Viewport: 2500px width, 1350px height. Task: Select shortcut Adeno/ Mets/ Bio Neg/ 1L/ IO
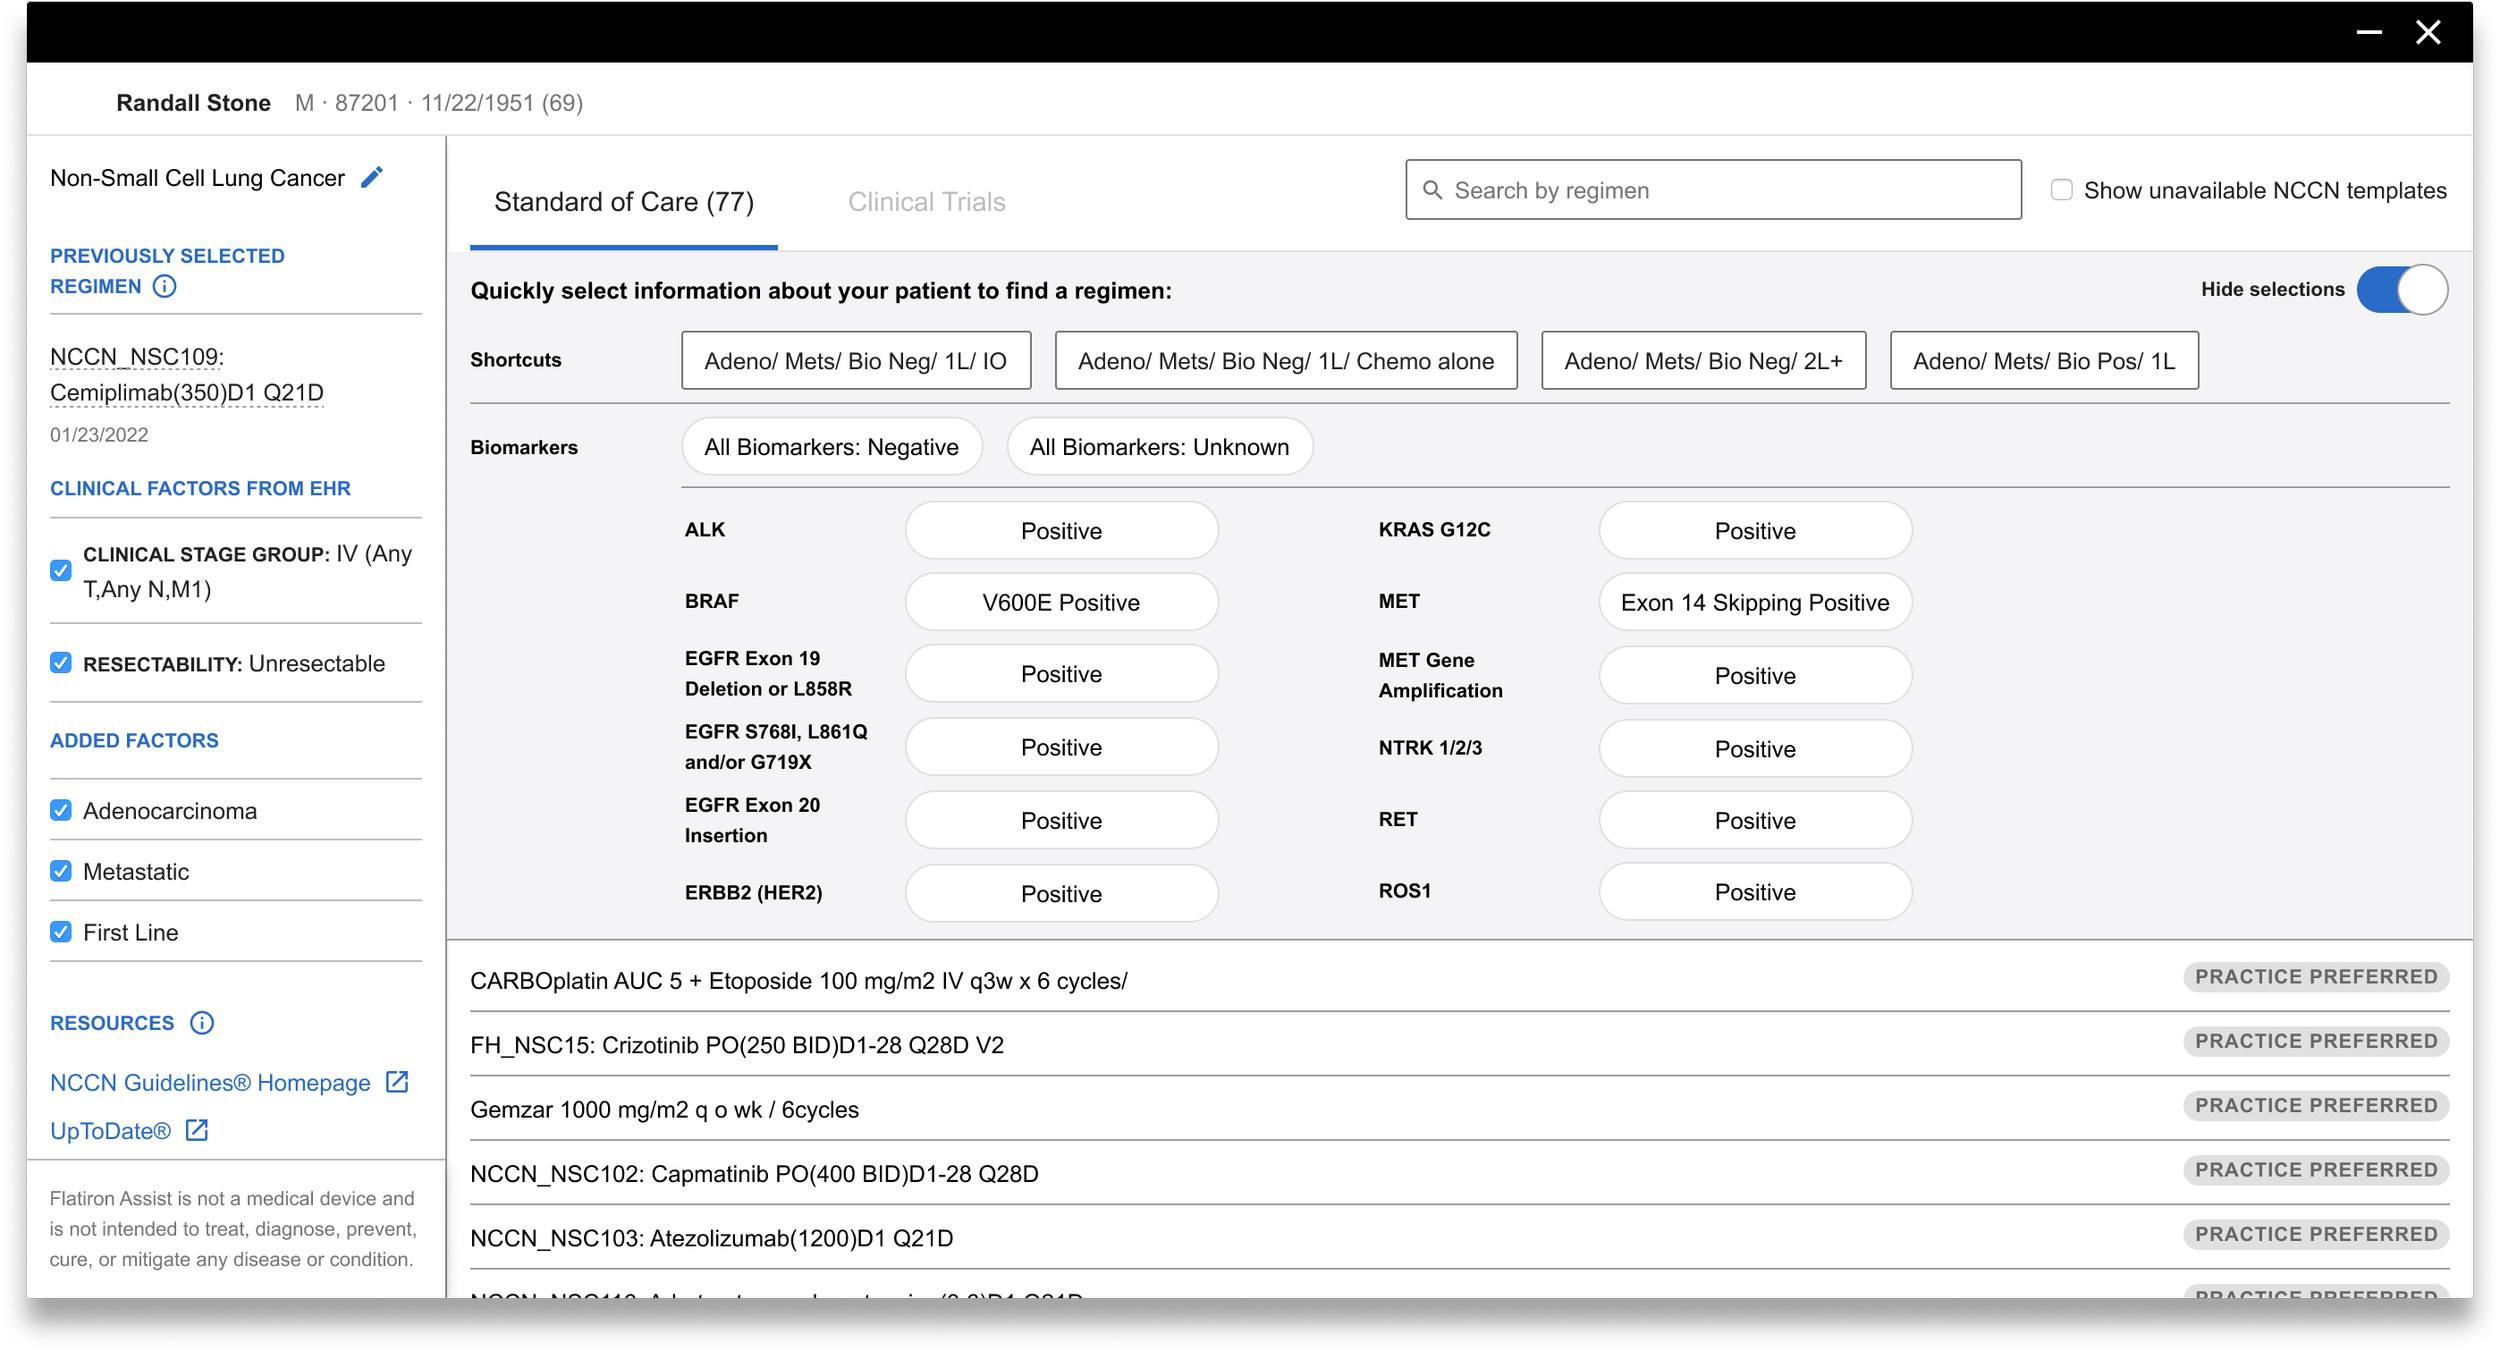(856, 361)
